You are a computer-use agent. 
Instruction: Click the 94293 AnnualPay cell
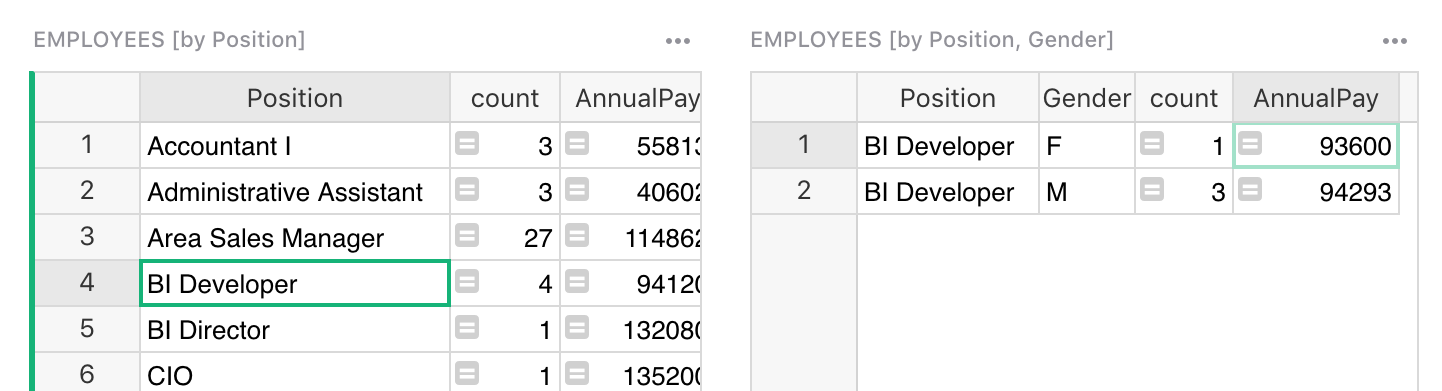click(1316, 191)
